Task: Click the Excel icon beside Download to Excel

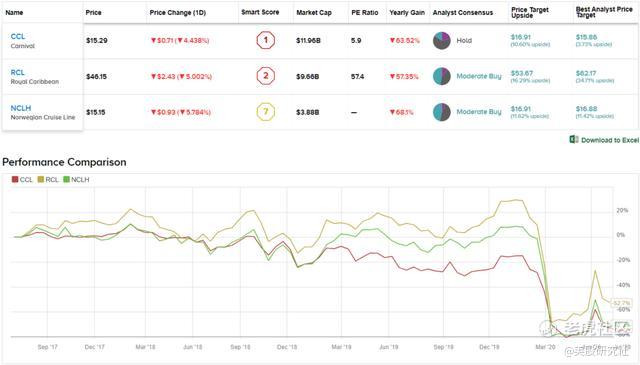Action: point(574,140)
